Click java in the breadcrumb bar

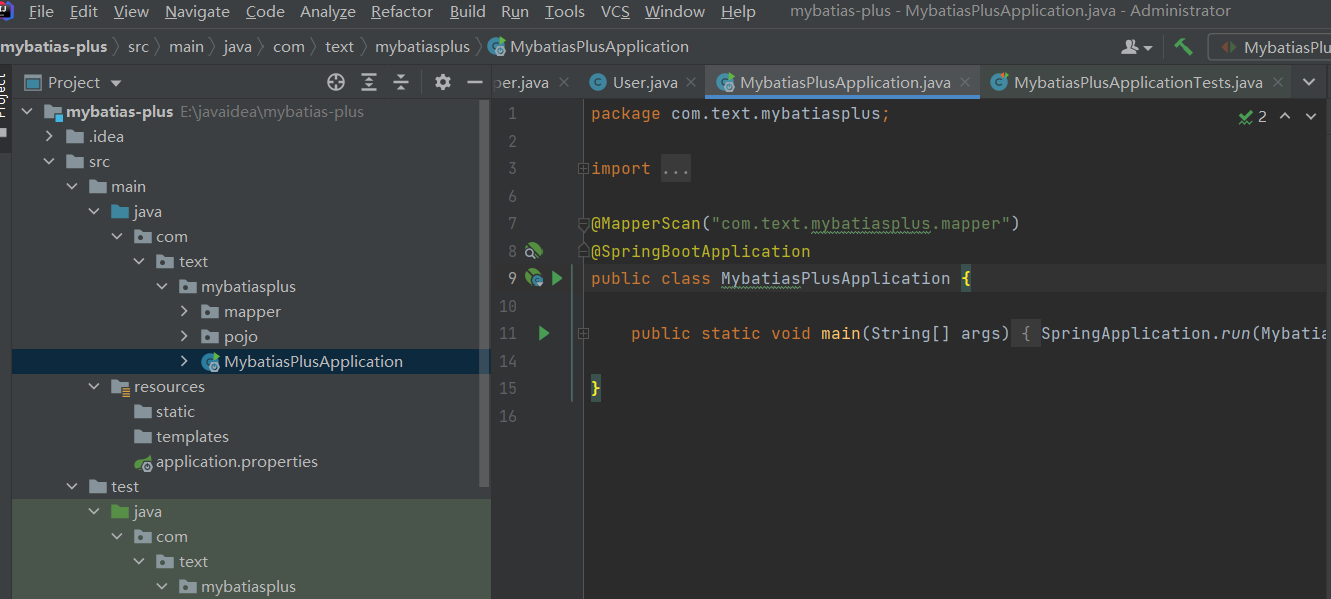pyautogui.click(x=238, y=47)
